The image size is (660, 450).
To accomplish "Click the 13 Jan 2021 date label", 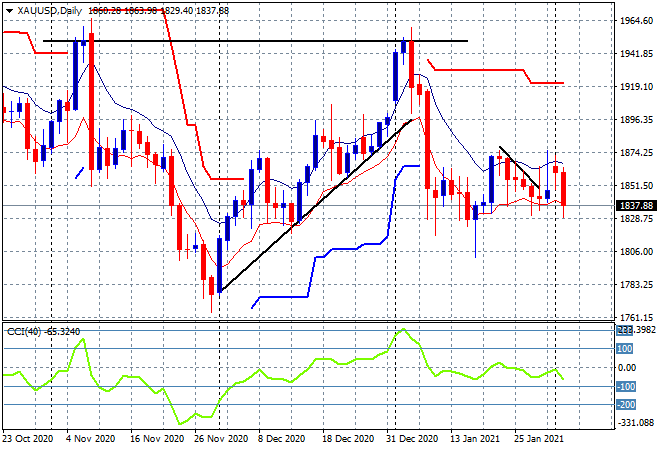I will pos(474,438).
